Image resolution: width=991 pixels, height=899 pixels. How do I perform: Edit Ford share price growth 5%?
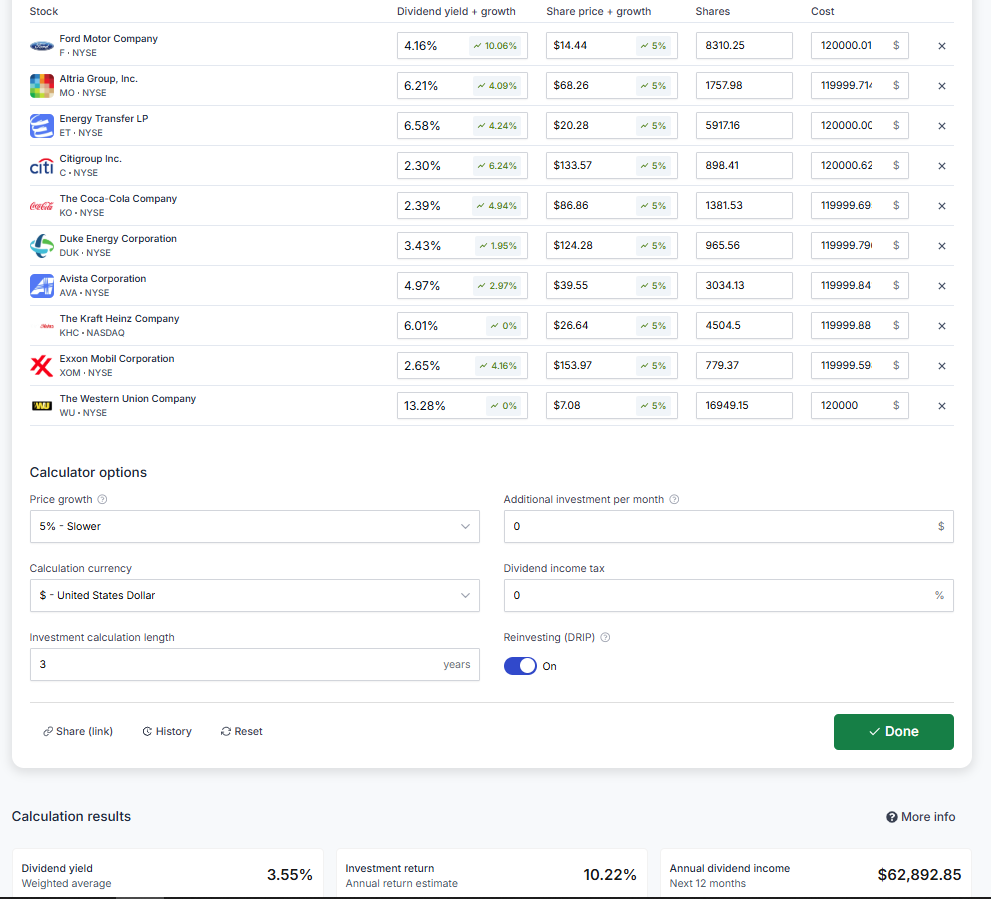click(x=654, y=46)
